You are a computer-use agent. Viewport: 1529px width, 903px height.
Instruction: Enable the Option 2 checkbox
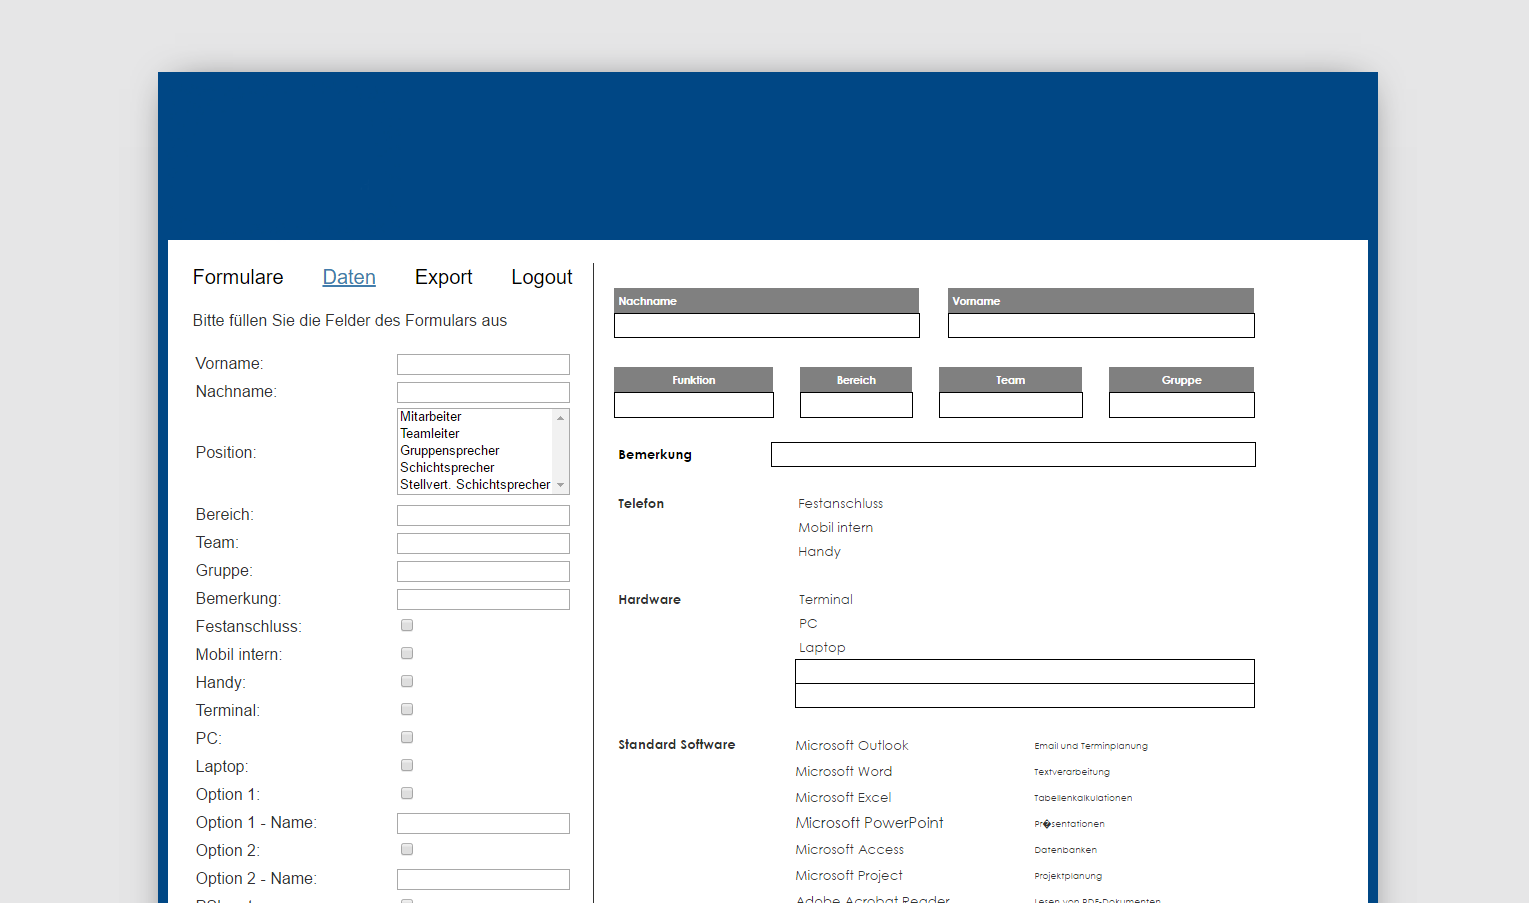[x=407, y=849]
